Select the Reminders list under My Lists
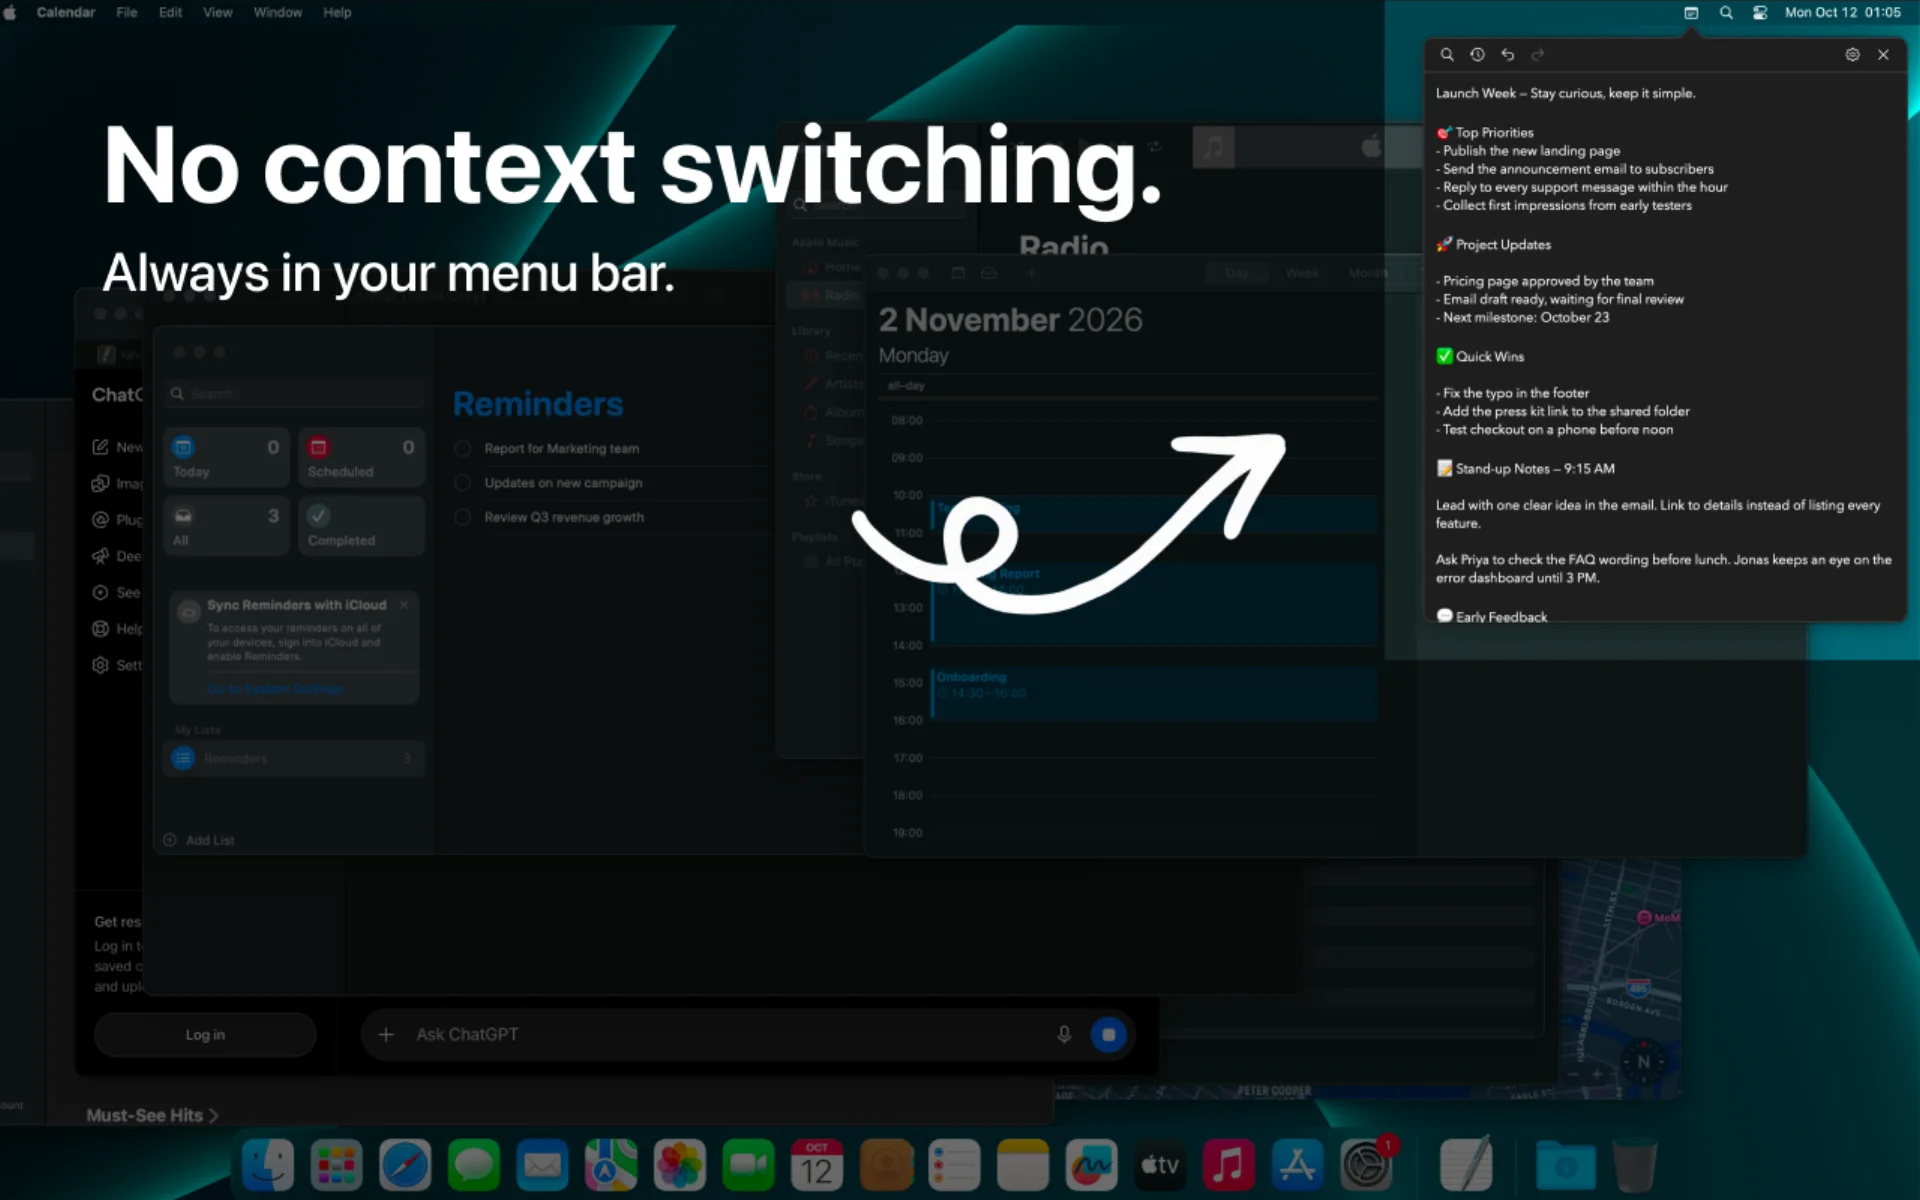The height and width of the screenshot is (1200, 1920). (294, 759)
